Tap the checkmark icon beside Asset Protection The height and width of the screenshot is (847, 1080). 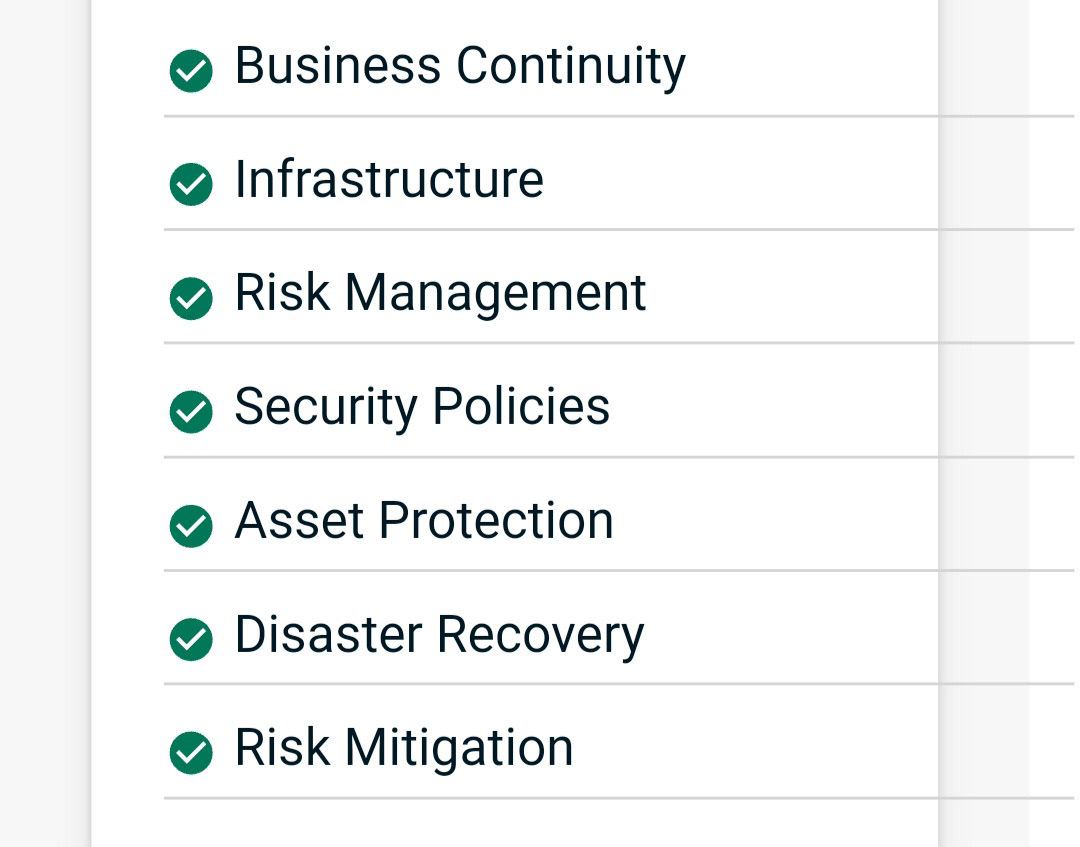coord(191,526)
